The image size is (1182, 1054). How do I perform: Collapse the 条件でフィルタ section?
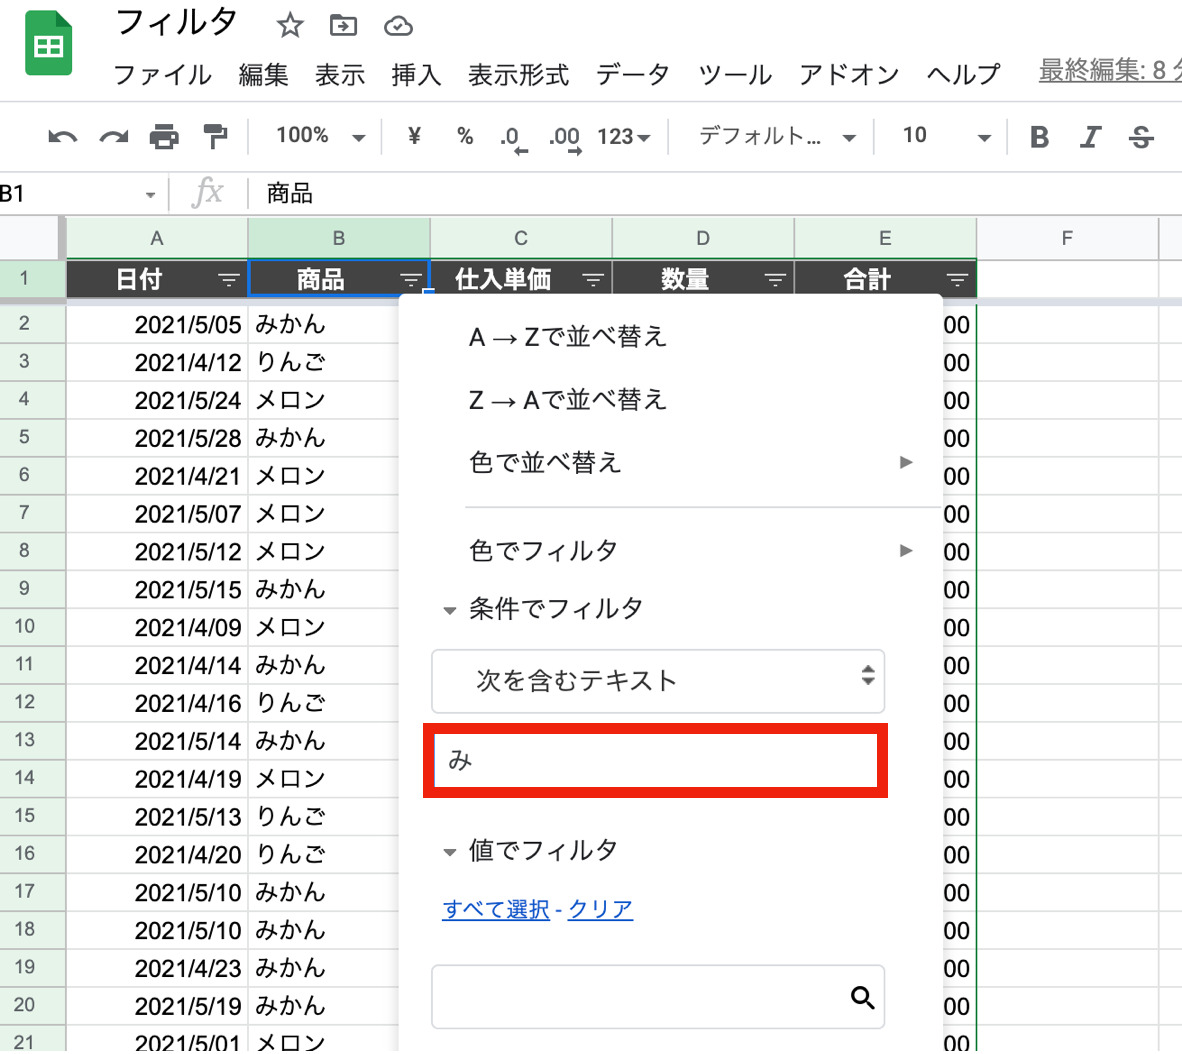coord(450,609)
